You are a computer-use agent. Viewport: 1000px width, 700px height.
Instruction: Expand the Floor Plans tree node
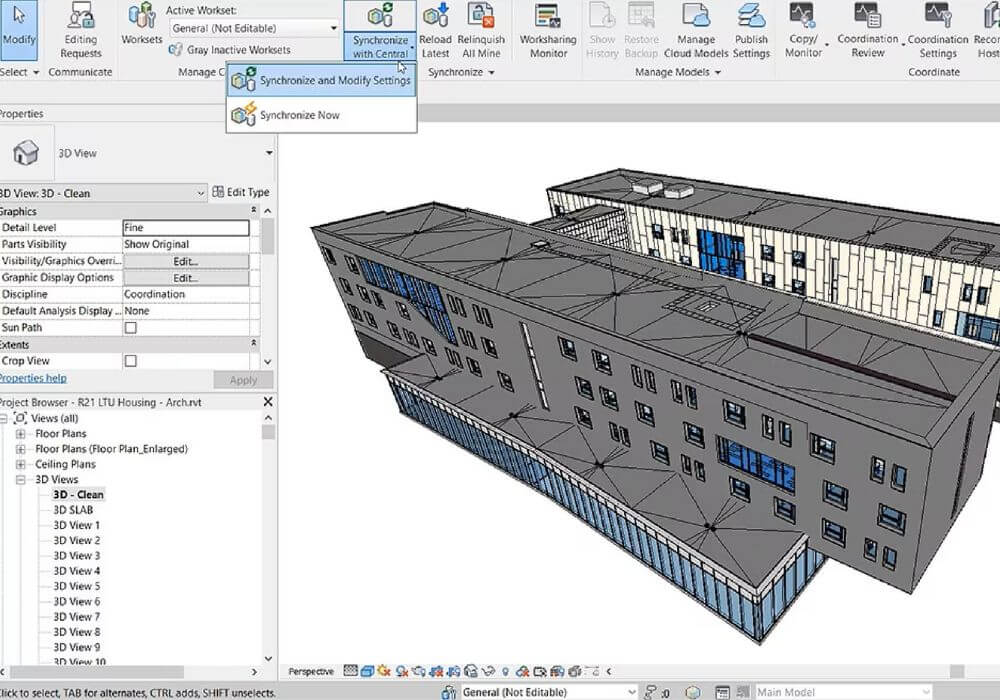21,434
